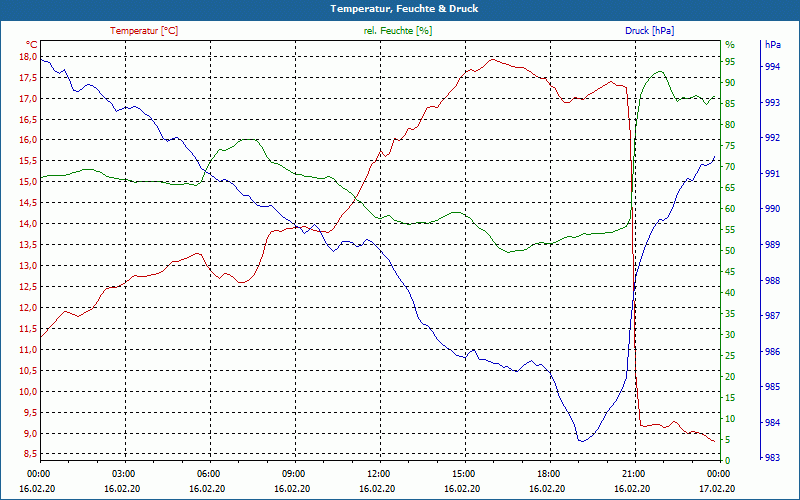Click the '987' pressure axis value

(x=772, y=316)
